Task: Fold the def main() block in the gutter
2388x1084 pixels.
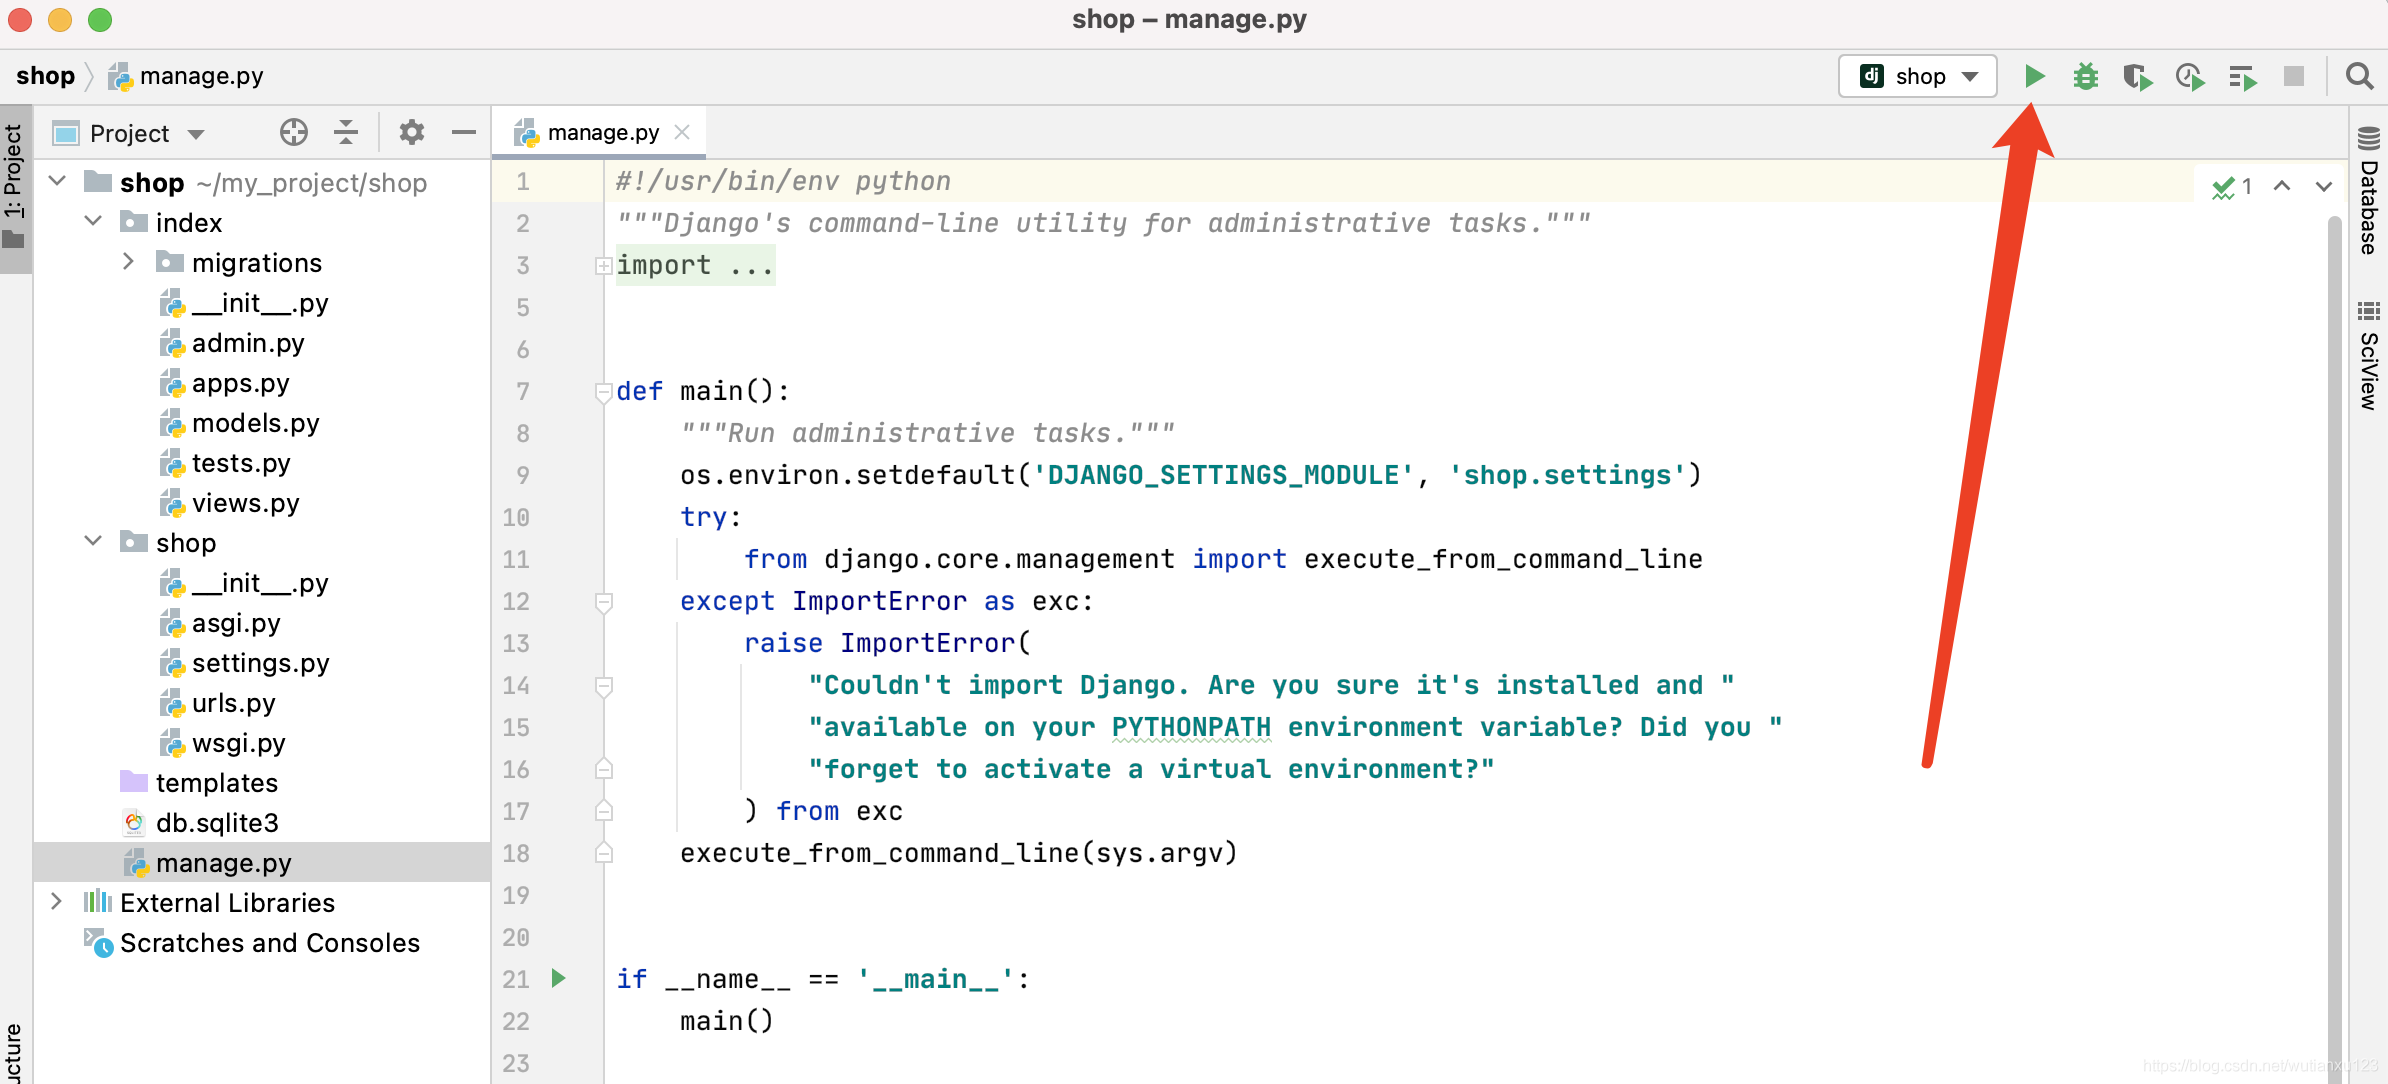Action: 603,391
